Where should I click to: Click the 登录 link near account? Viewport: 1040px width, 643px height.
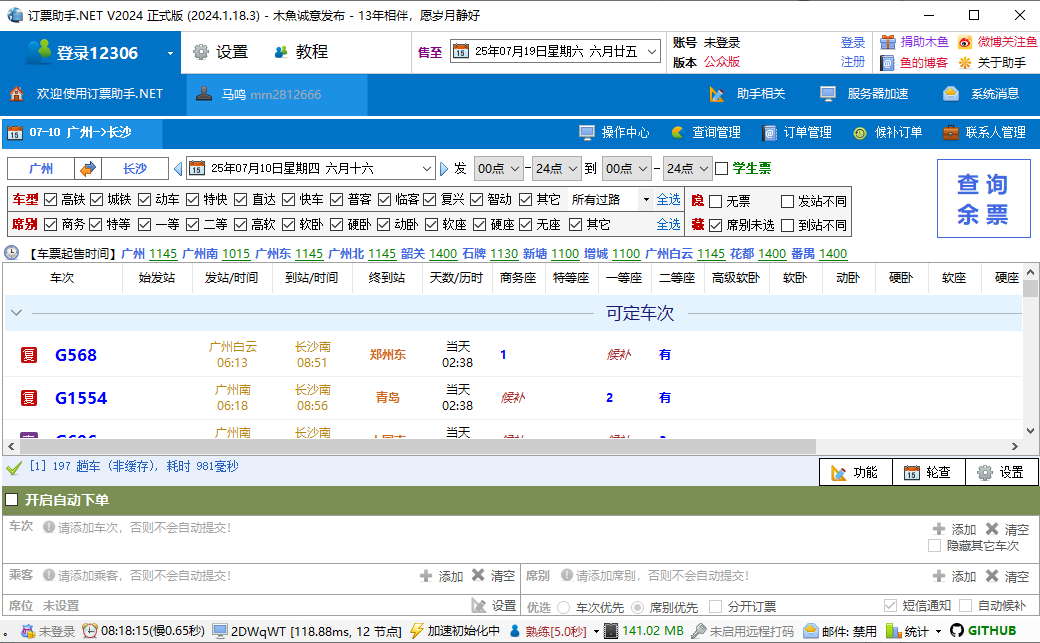(x=853, y=42)
